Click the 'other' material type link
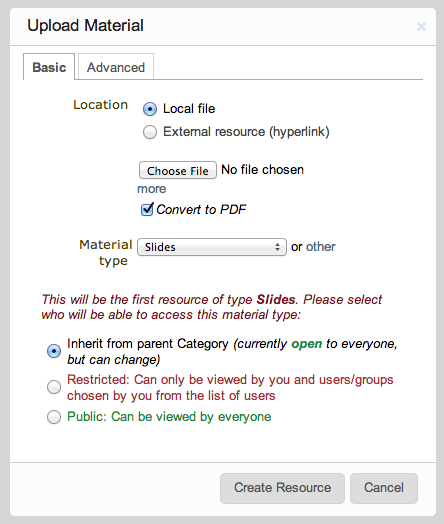This screenshot has height=524, width=444. click(x=320, y=247)
